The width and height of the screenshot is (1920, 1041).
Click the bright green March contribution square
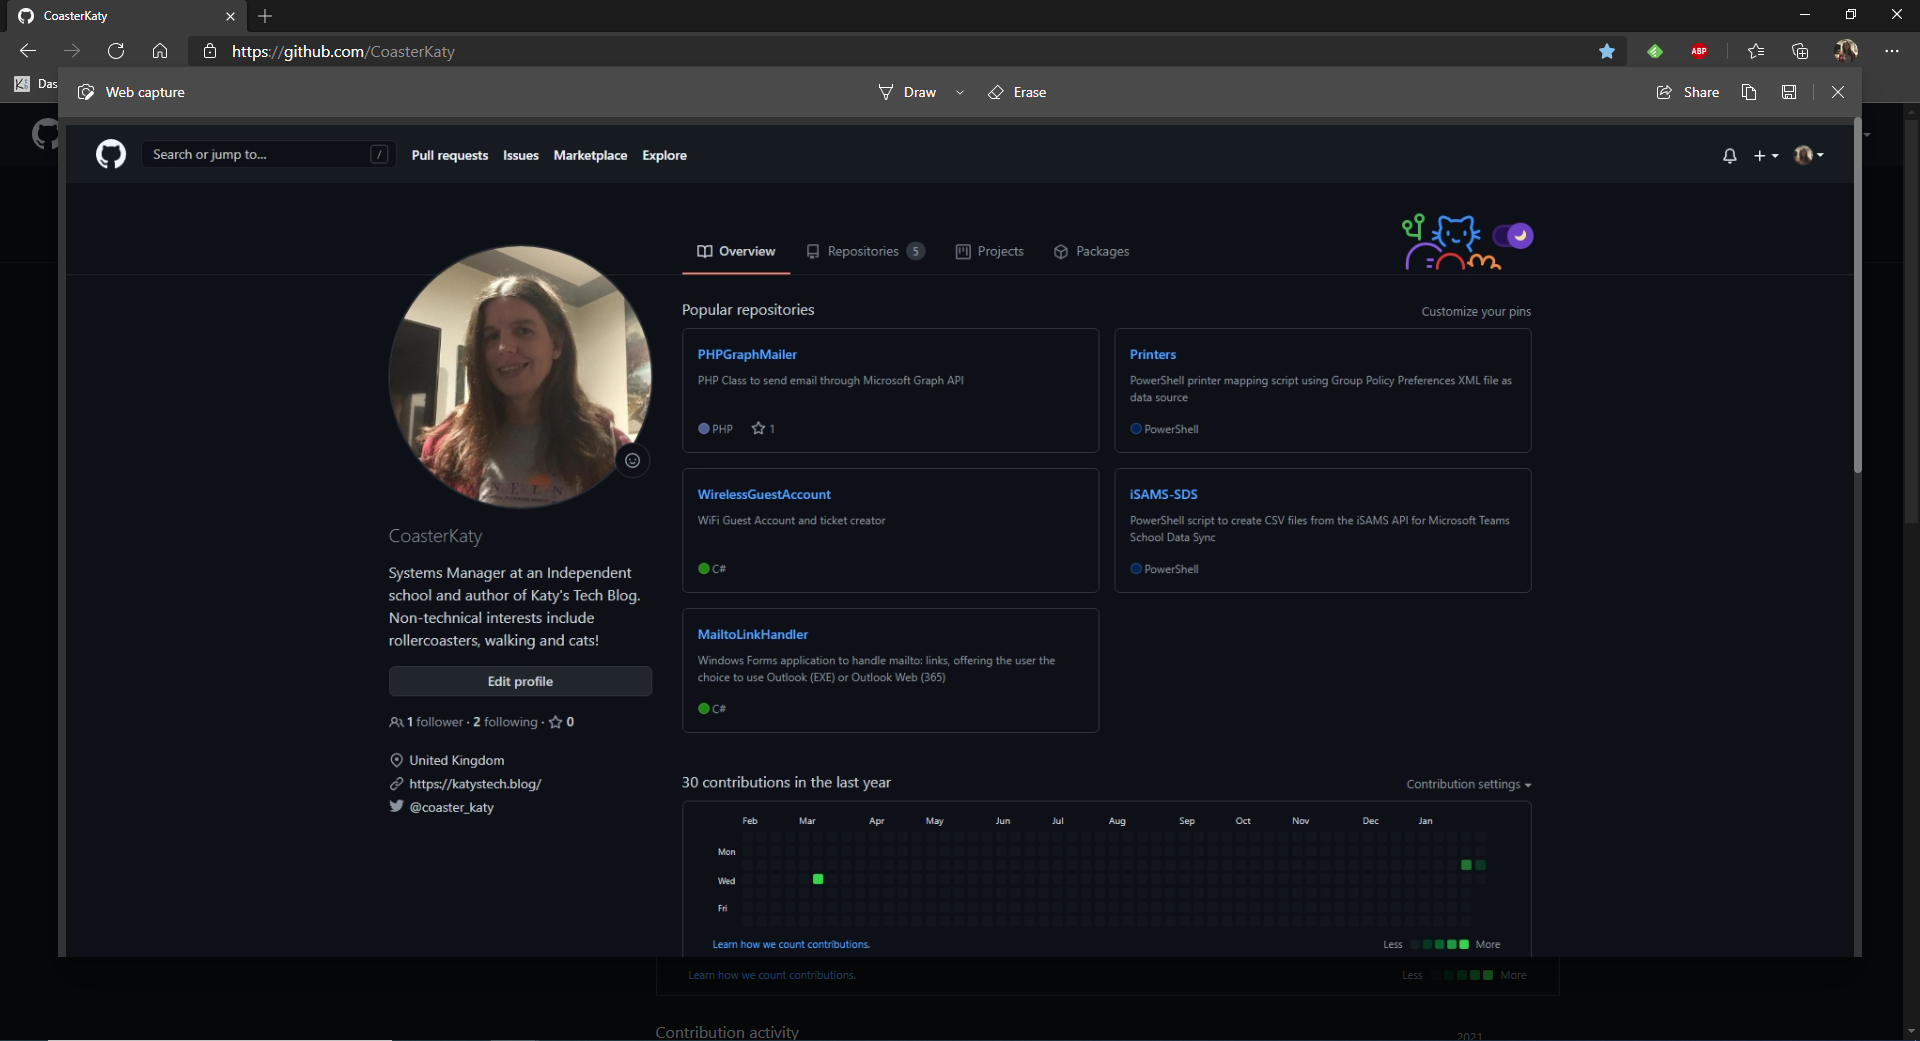point(818,879)
